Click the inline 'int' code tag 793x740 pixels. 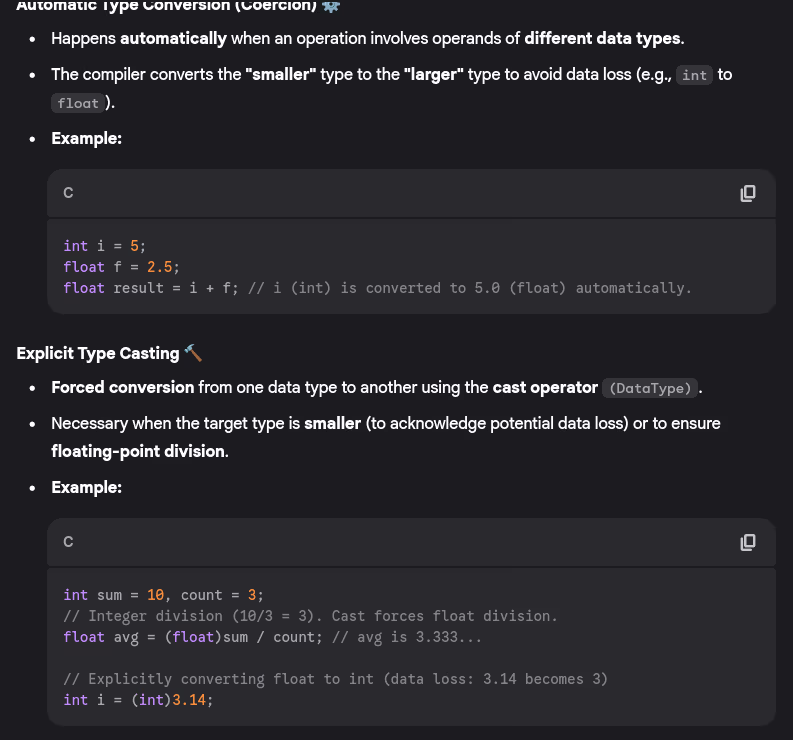694,76
